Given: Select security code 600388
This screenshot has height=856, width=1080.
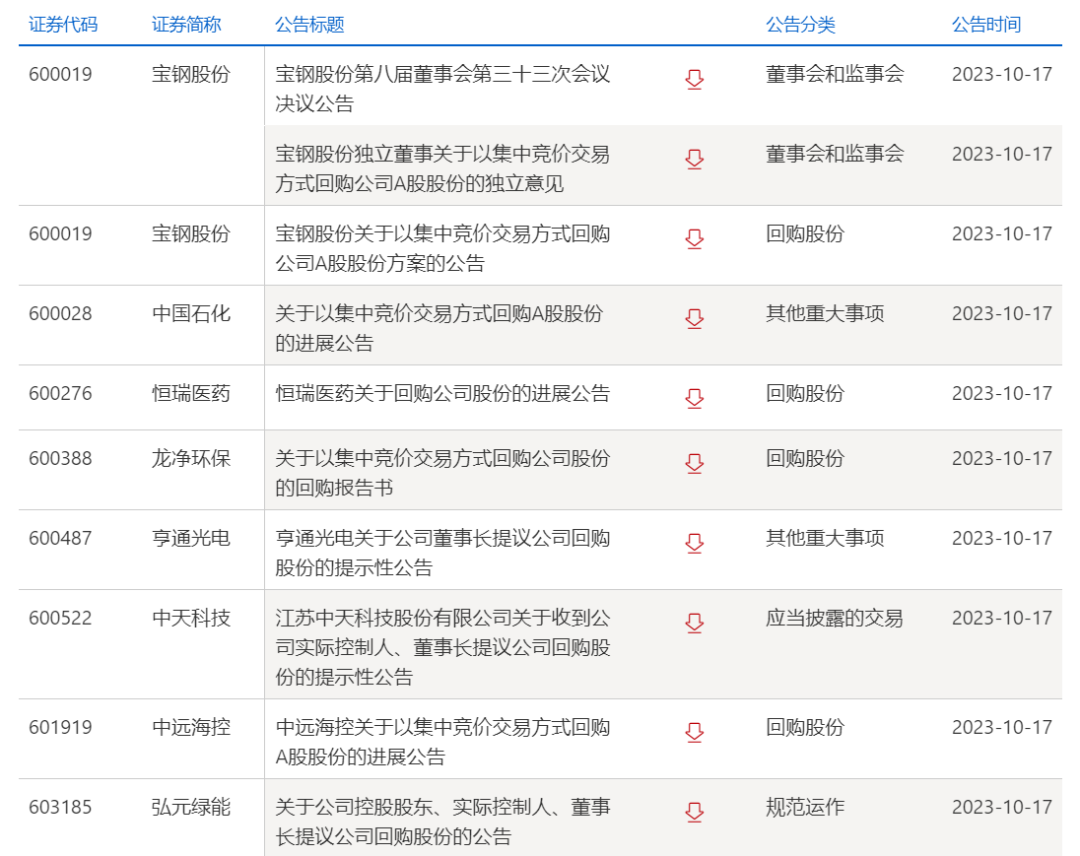Looking at the screenshot, I should pyautogui.click(x=60, y=459).
